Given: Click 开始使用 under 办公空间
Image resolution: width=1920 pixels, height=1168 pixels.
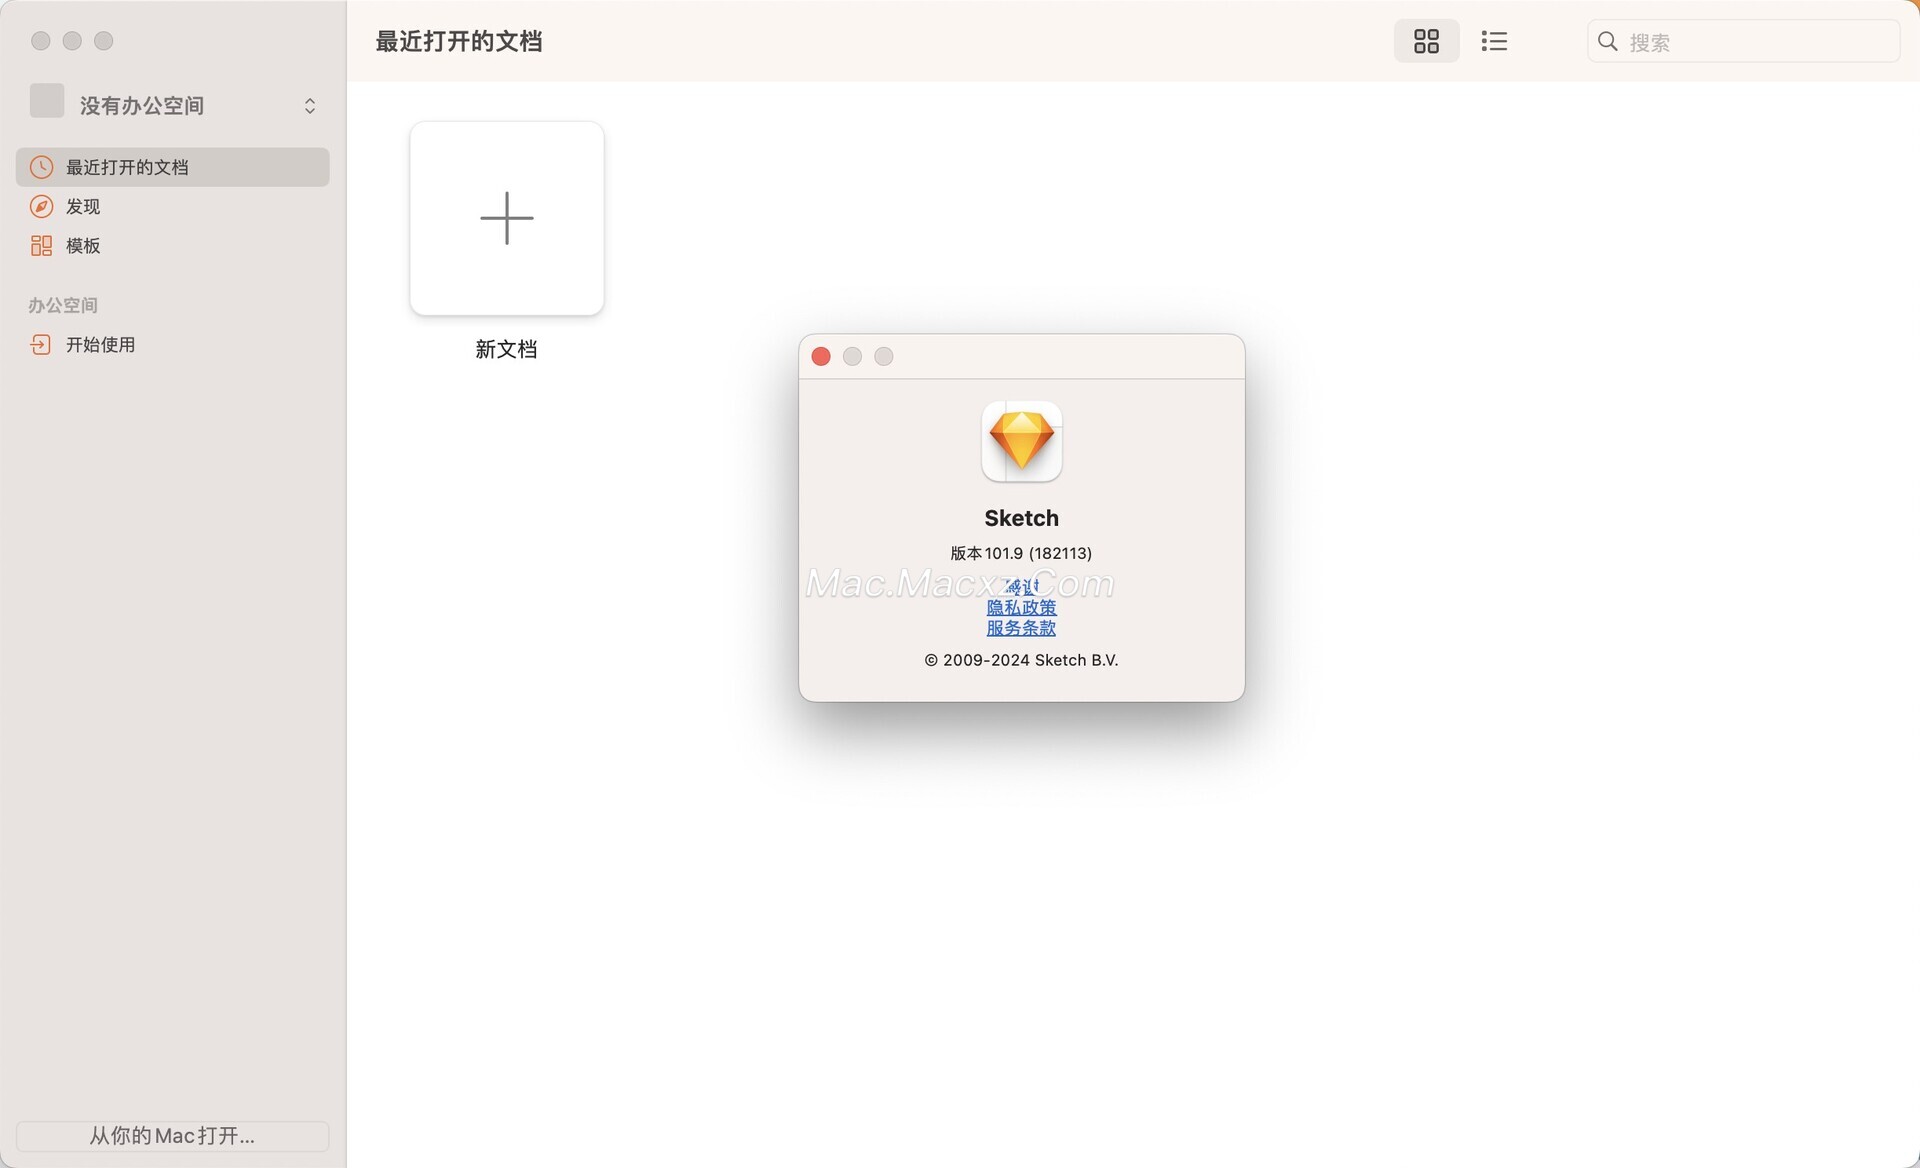Looking at the screenshot, I should [172, 345].
